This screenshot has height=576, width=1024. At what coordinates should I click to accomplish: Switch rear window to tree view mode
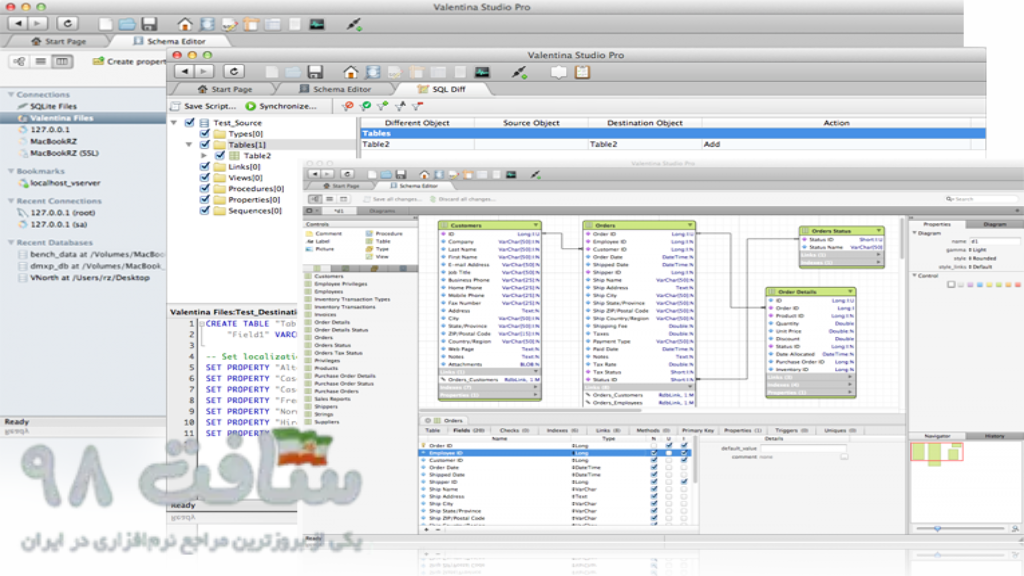(x=19, y=61)
